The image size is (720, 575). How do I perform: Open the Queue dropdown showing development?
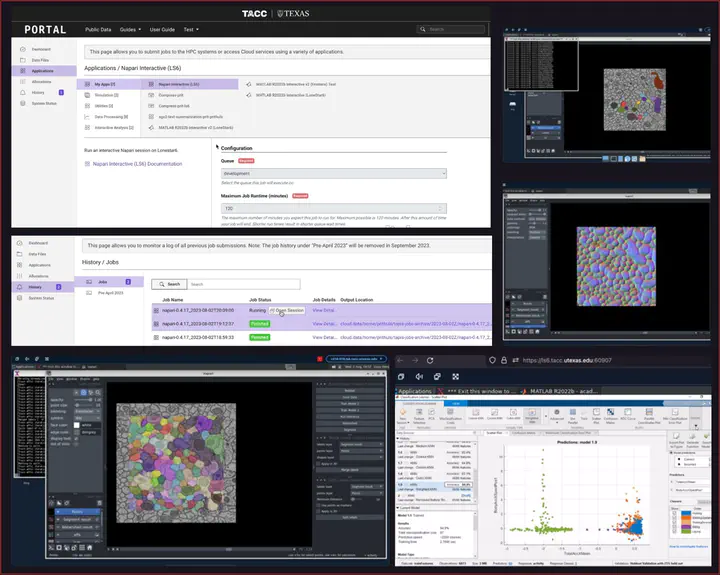tap(333, 173)
